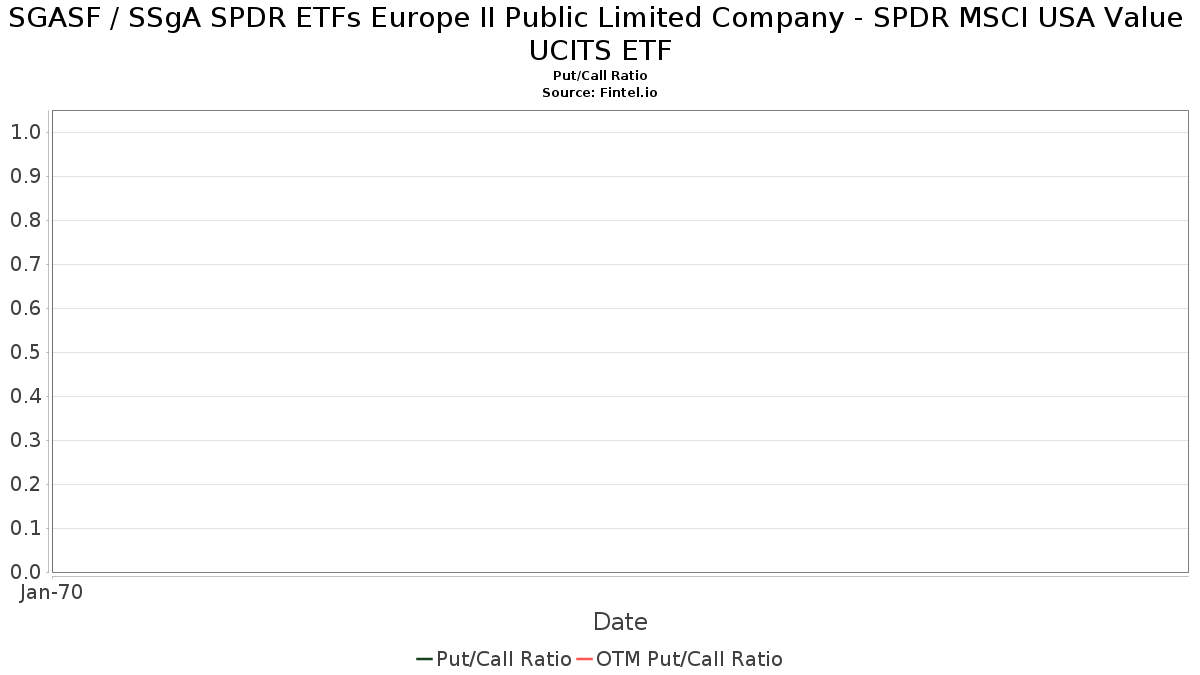Image resolution: width=1200 pixels, height=675 pixels.
Task: Click the 0.4 y-axis tick label
Action: [x=25, y=396]
